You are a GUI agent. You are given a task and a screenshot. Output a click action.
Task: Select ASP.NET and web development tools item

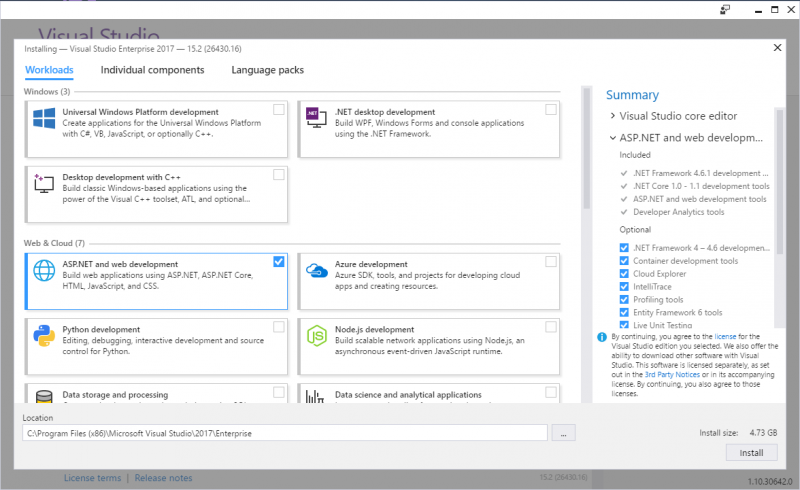[x=699, y=199]
